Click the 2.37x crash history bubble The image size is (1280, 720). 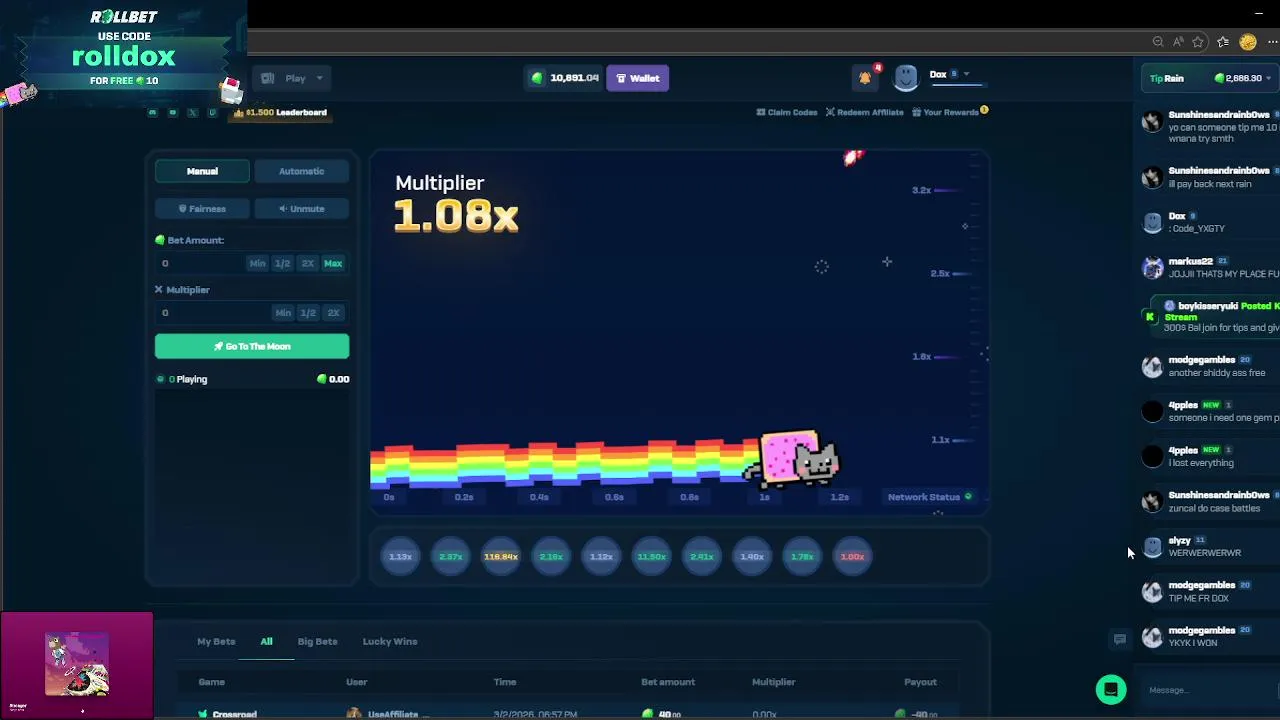tap(451, 557)
